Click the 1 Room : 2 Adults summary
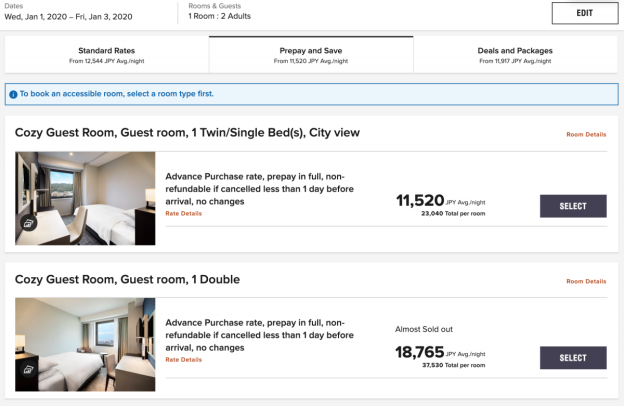 (219, 16)
